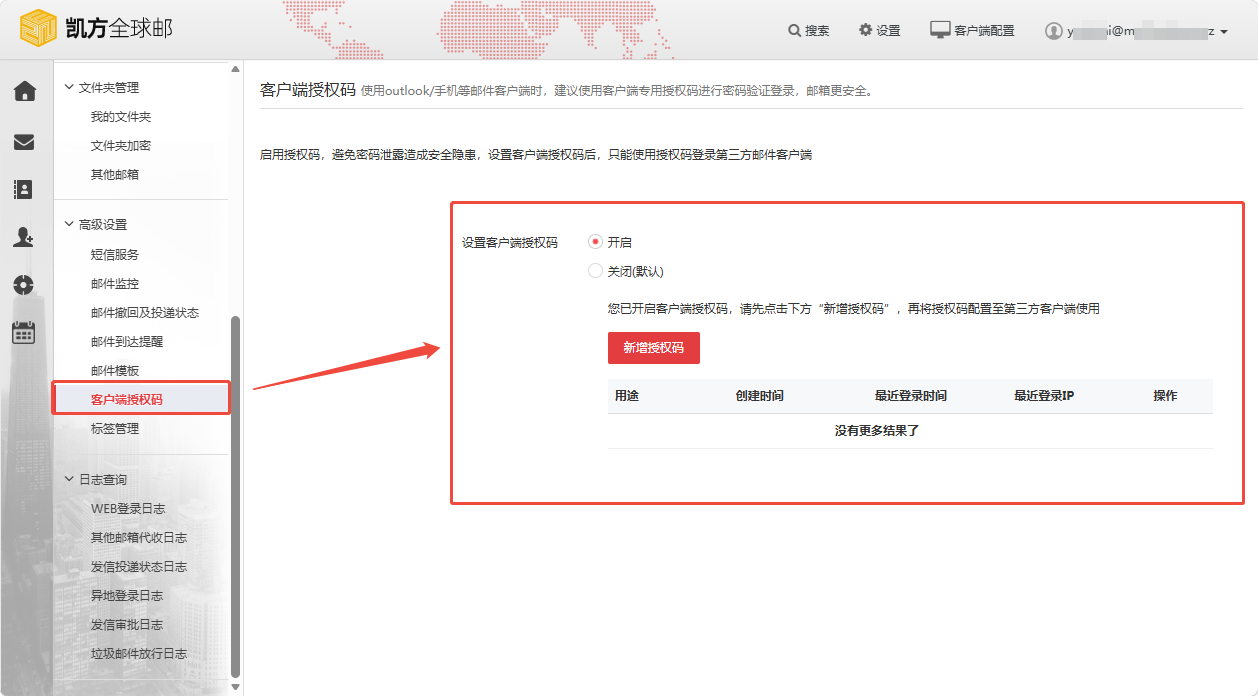This screenshot has height=696, width=1258.
Task: Select the 关闭(默认) radio button
Action: 595,271
